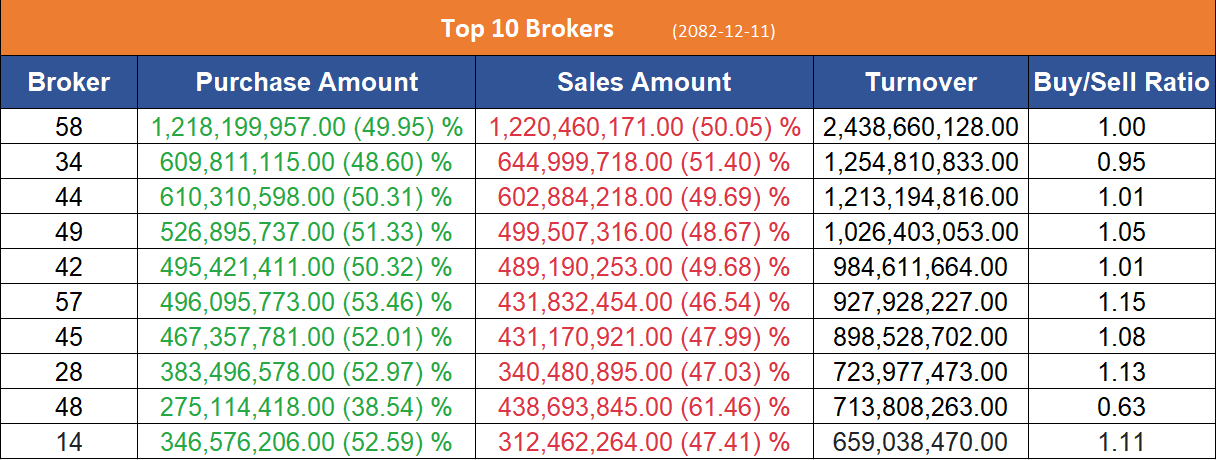Image resolution: width=1216 pixels, height=460 pixels.
Task: Select the Sales Amount column header
Action: (x=644, y=82)
